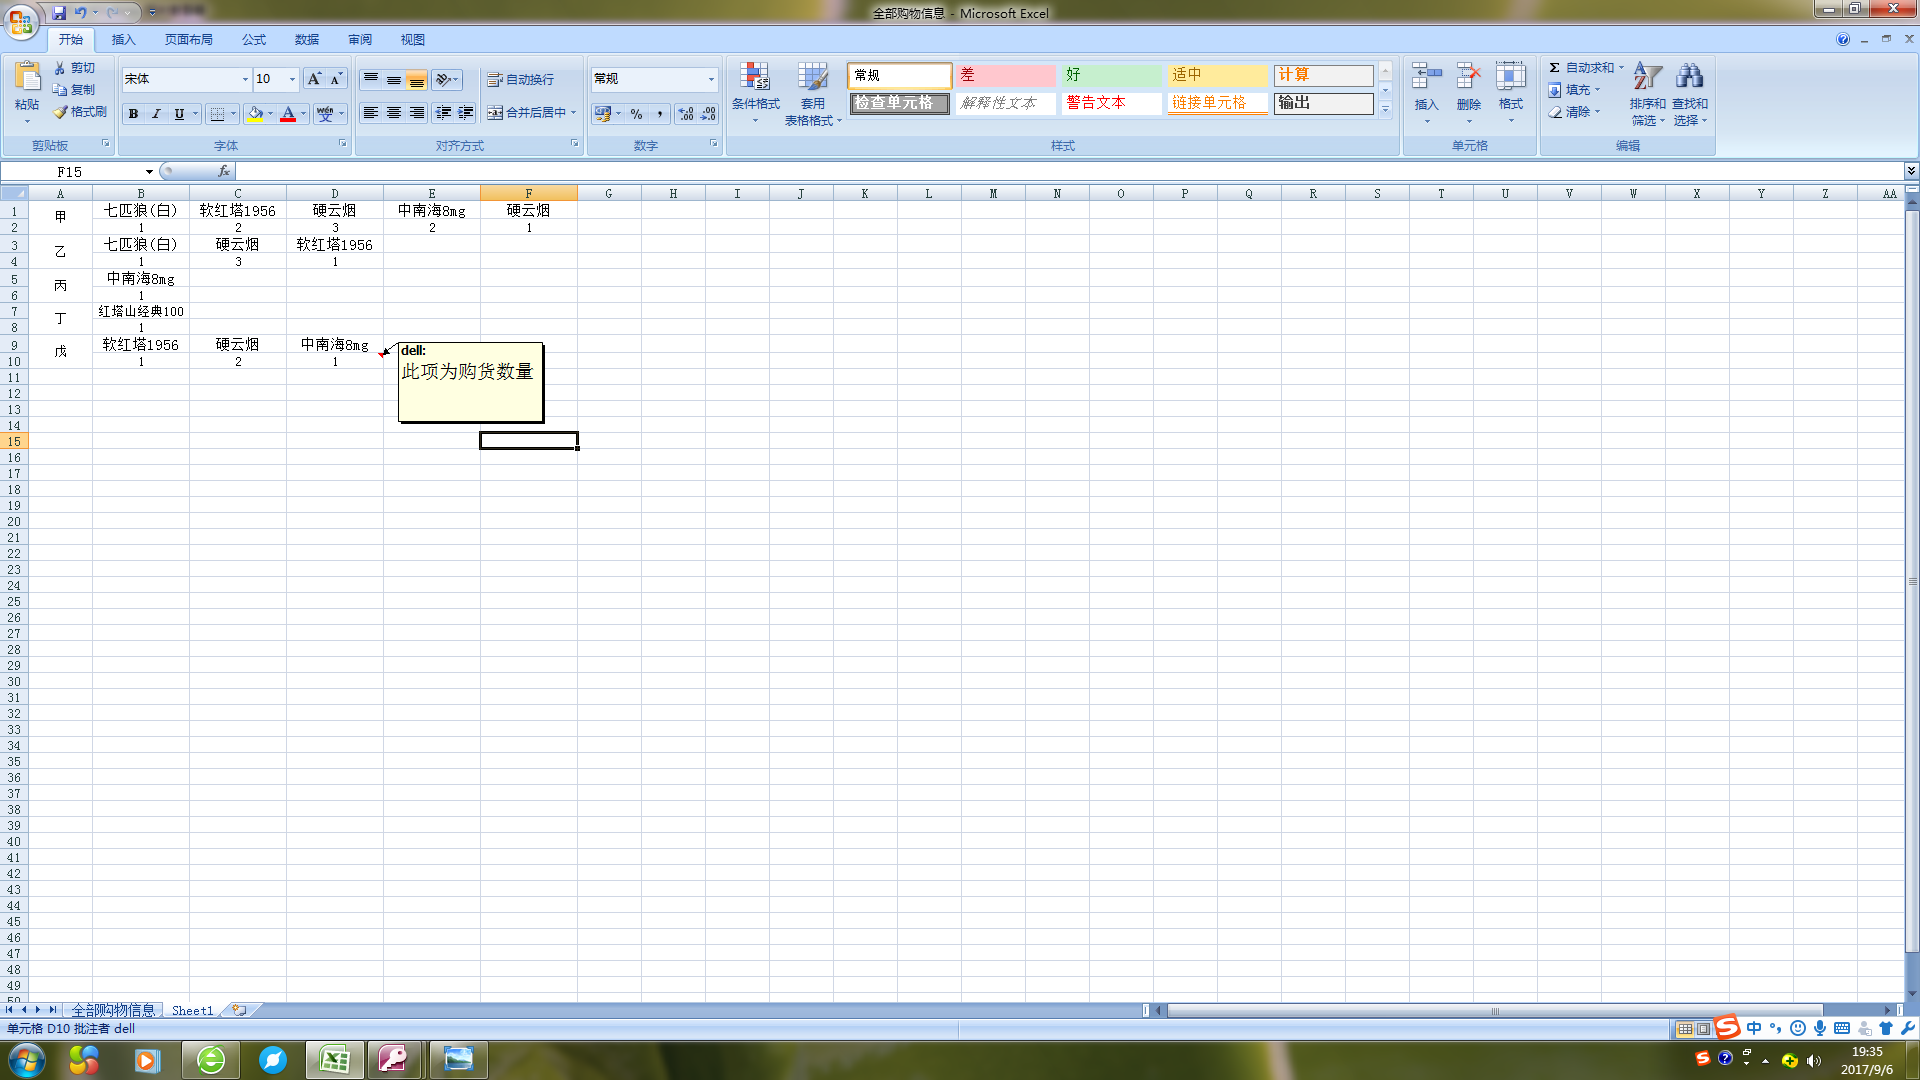Switch to the Formulas (公式) tab
Viewport: 1920px width, 1080px height.
pyautogui.click(x=254, y=40)
